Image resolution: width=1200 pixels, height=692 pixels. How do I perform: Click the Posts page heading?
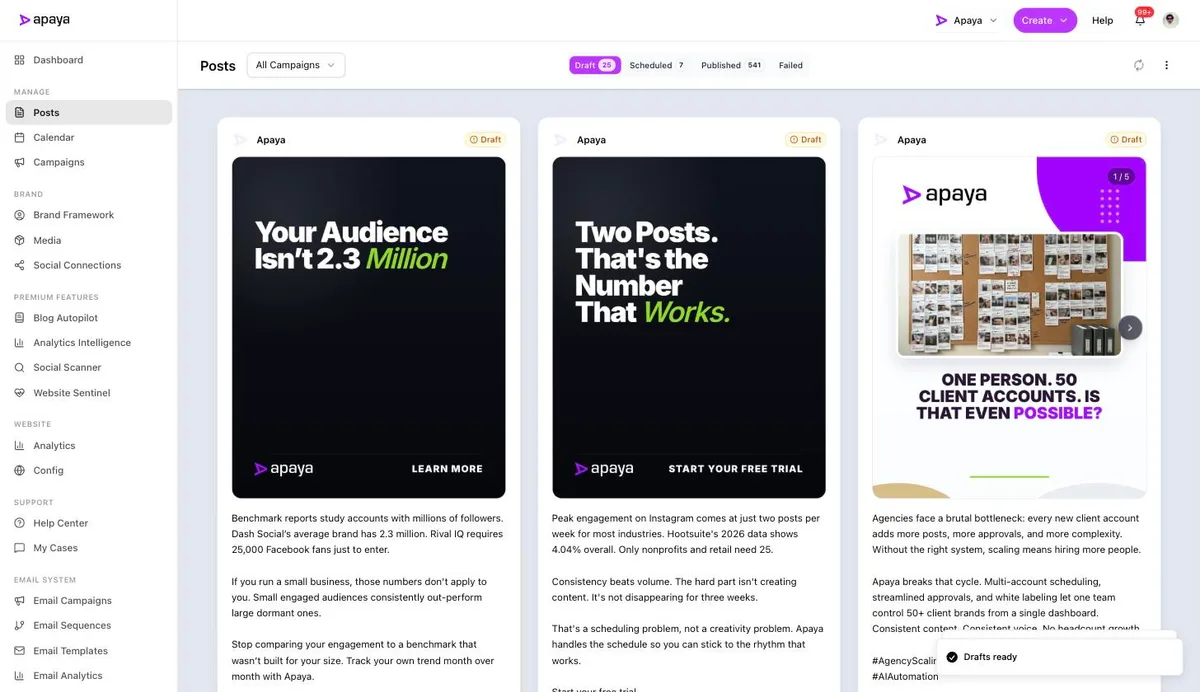coord(218,66)
